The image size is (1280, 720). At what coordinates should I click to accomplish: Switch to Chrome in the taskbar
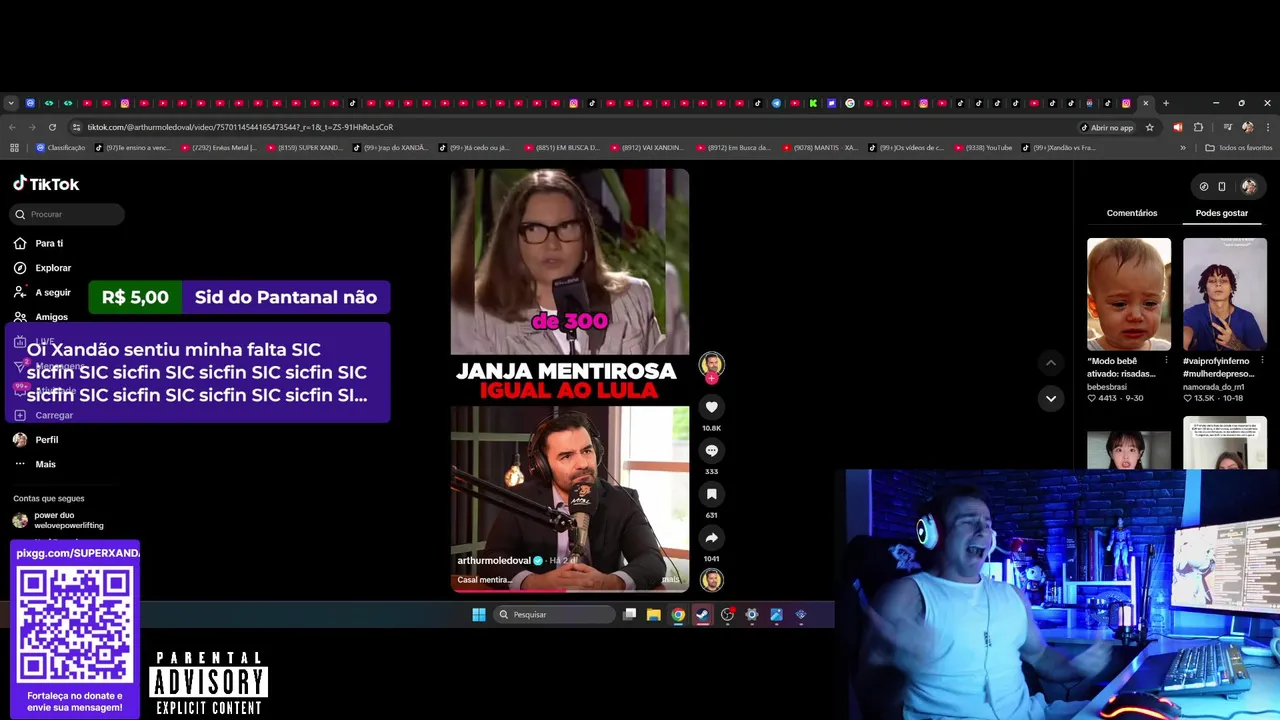(x=678, y=615)
